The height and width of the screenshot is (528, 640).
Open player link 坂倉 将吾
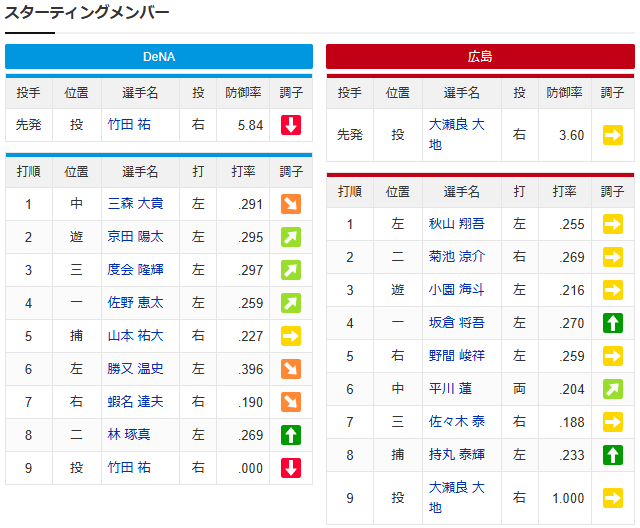pos(456,323)
